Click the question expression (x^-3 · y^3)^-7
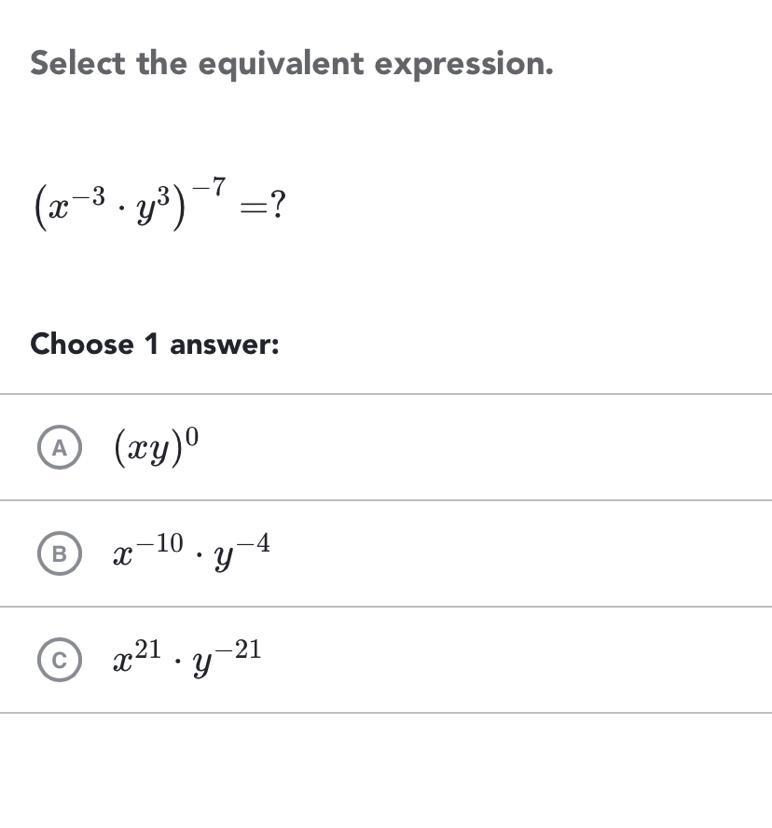This screenshot has width=772, height=828. [x=130, y=203]
